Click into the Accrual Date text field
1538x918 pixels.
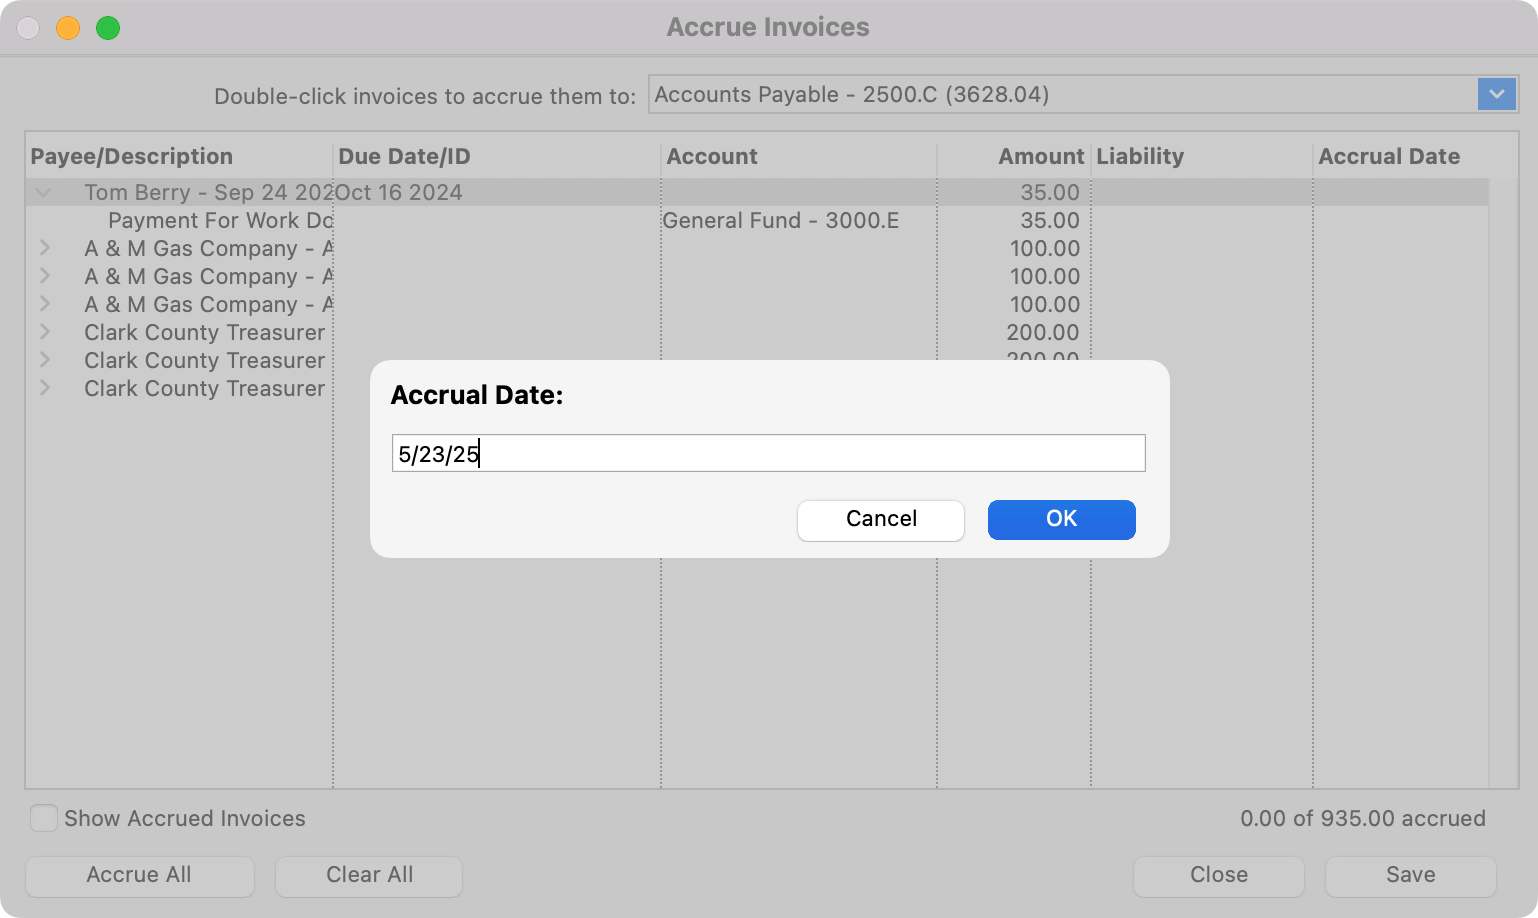[x=767, y=454]
